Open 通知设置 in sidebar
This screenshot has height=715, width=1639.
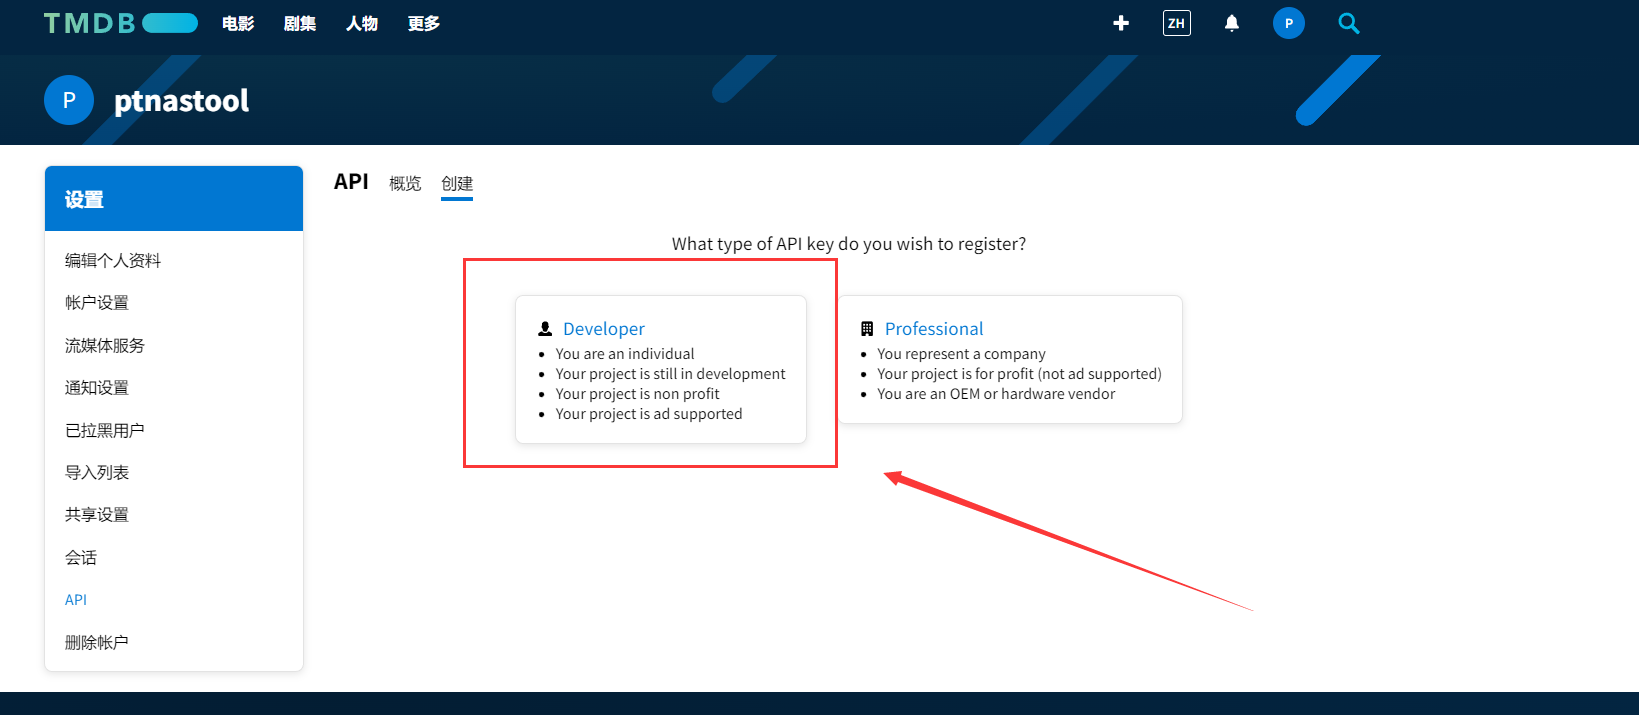[x=97, y=388]
